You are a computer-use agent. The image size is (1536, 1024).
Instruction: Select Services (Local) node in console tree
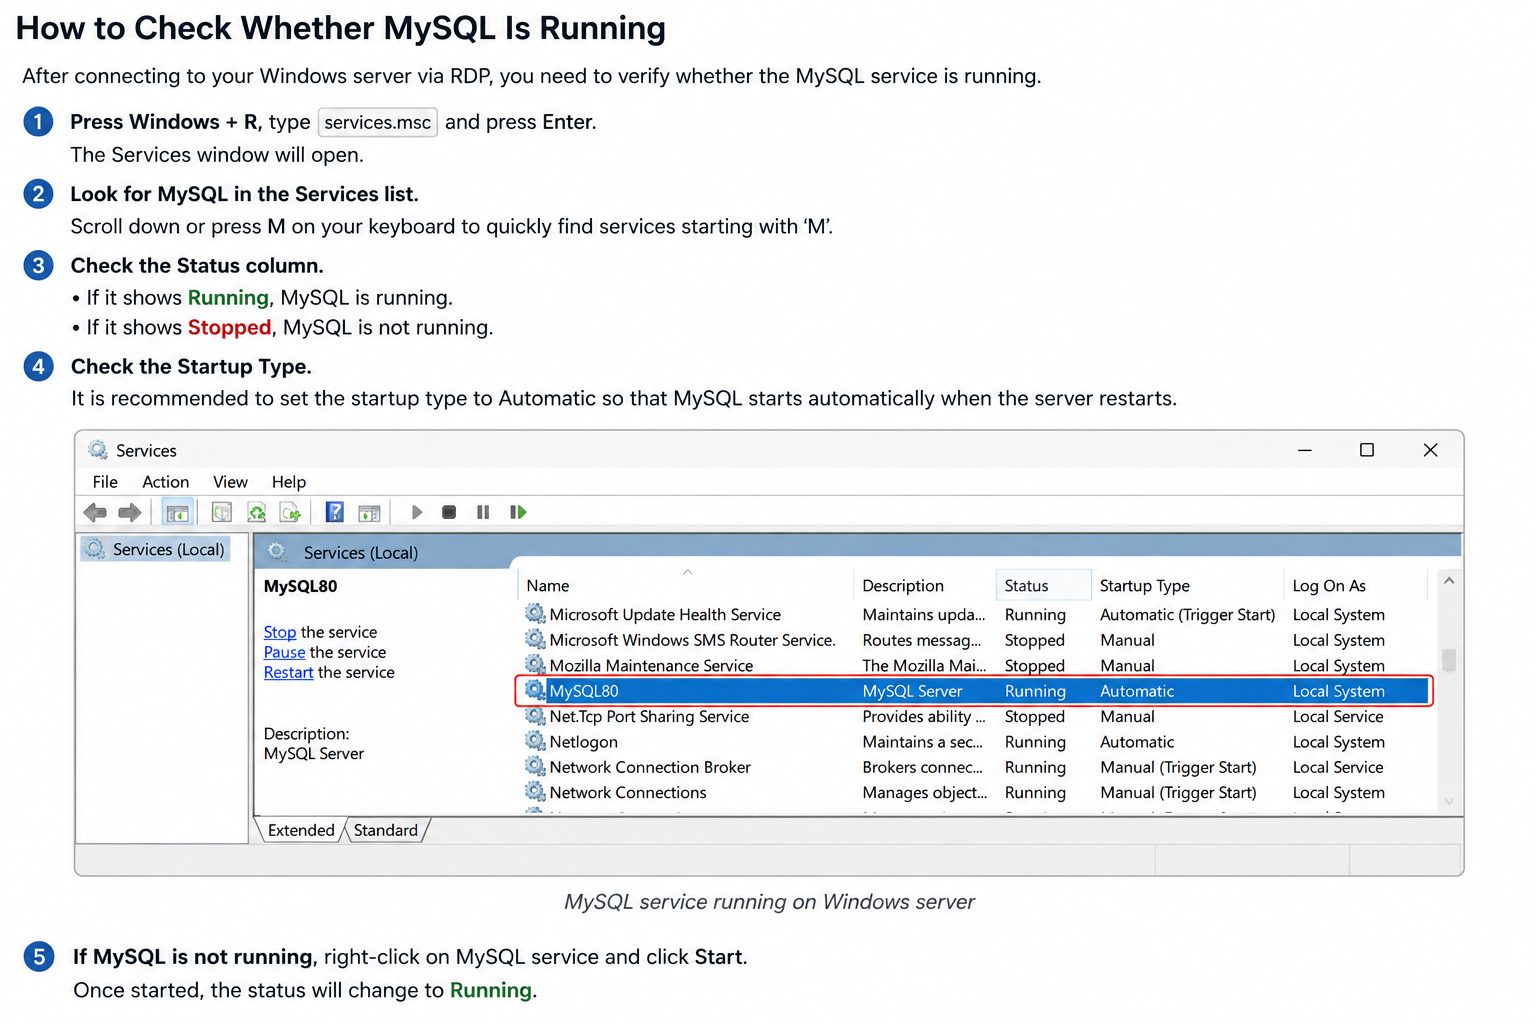pos(155,550)
